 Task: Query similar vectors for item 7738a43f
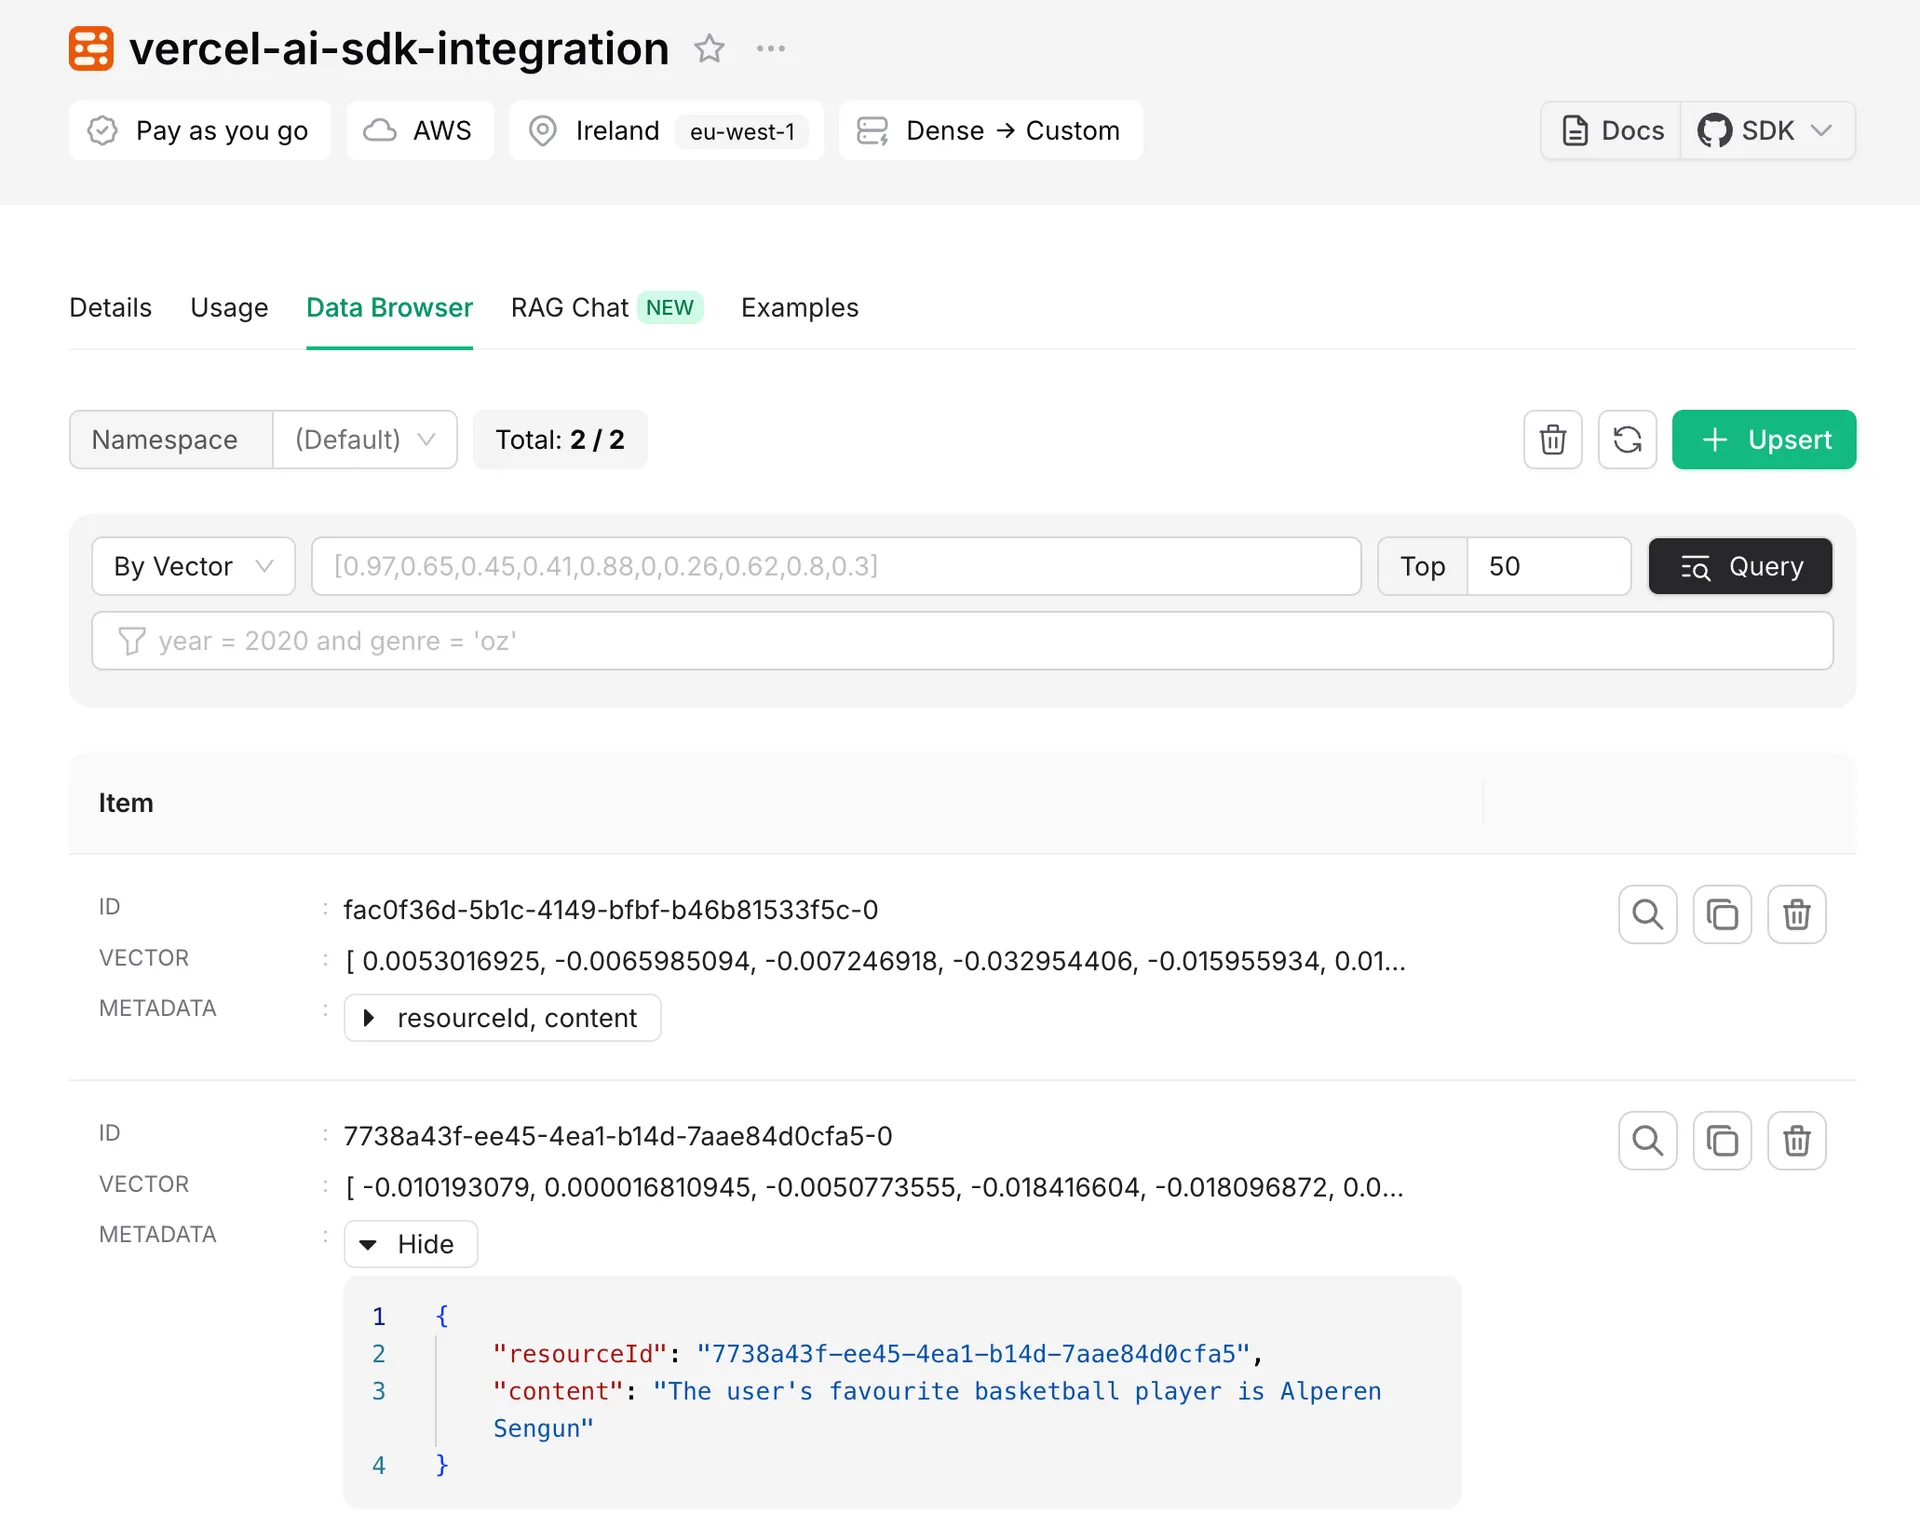coord(1647,1140)
